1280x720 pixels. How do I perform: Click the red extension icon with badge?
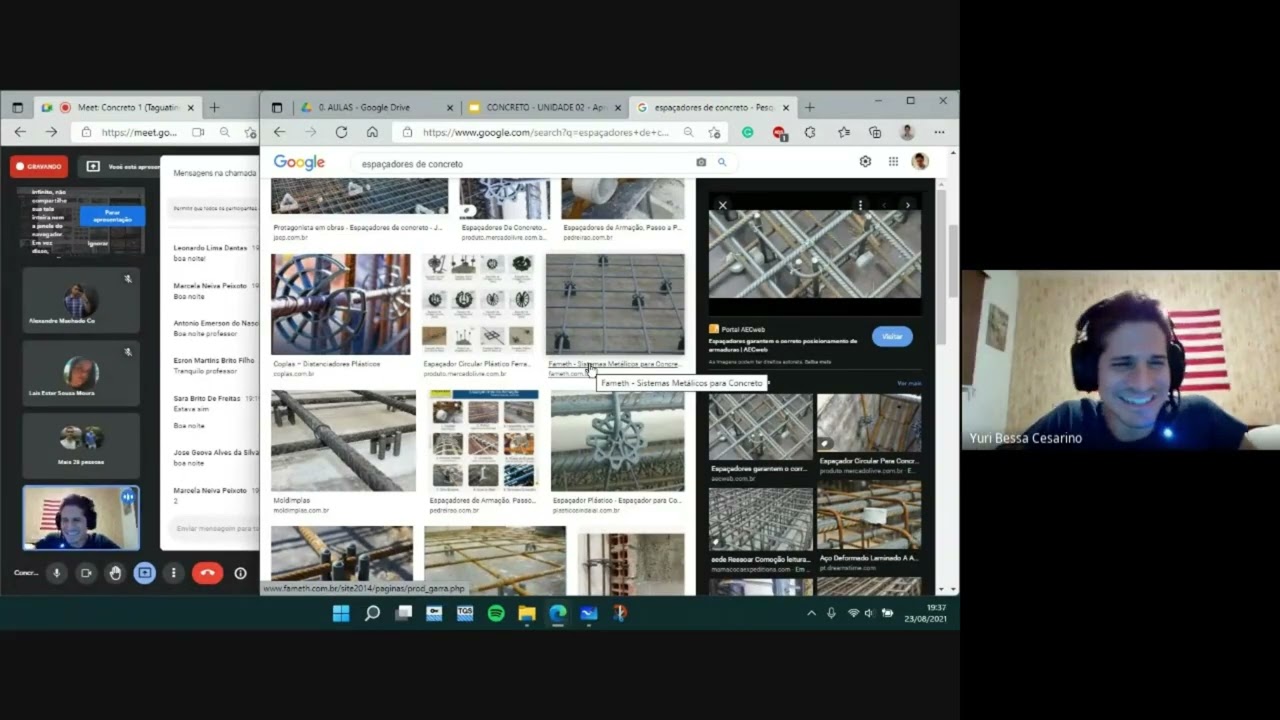pyautogui.click(x=779, y=132)
